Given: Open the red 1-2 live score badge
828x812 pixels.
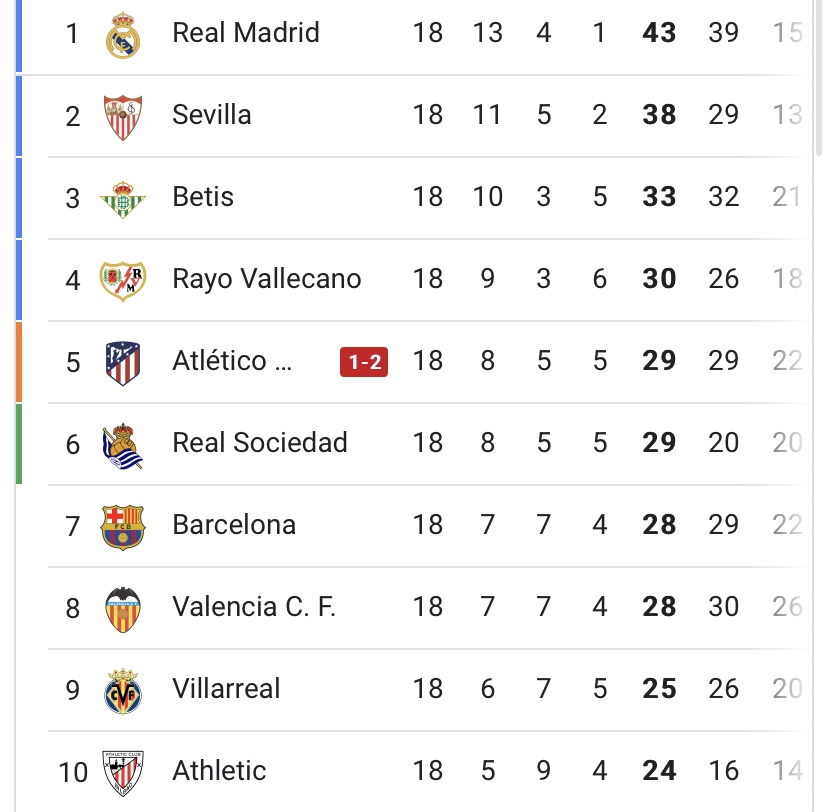Looking at the screenshot, I should point(364,362).
